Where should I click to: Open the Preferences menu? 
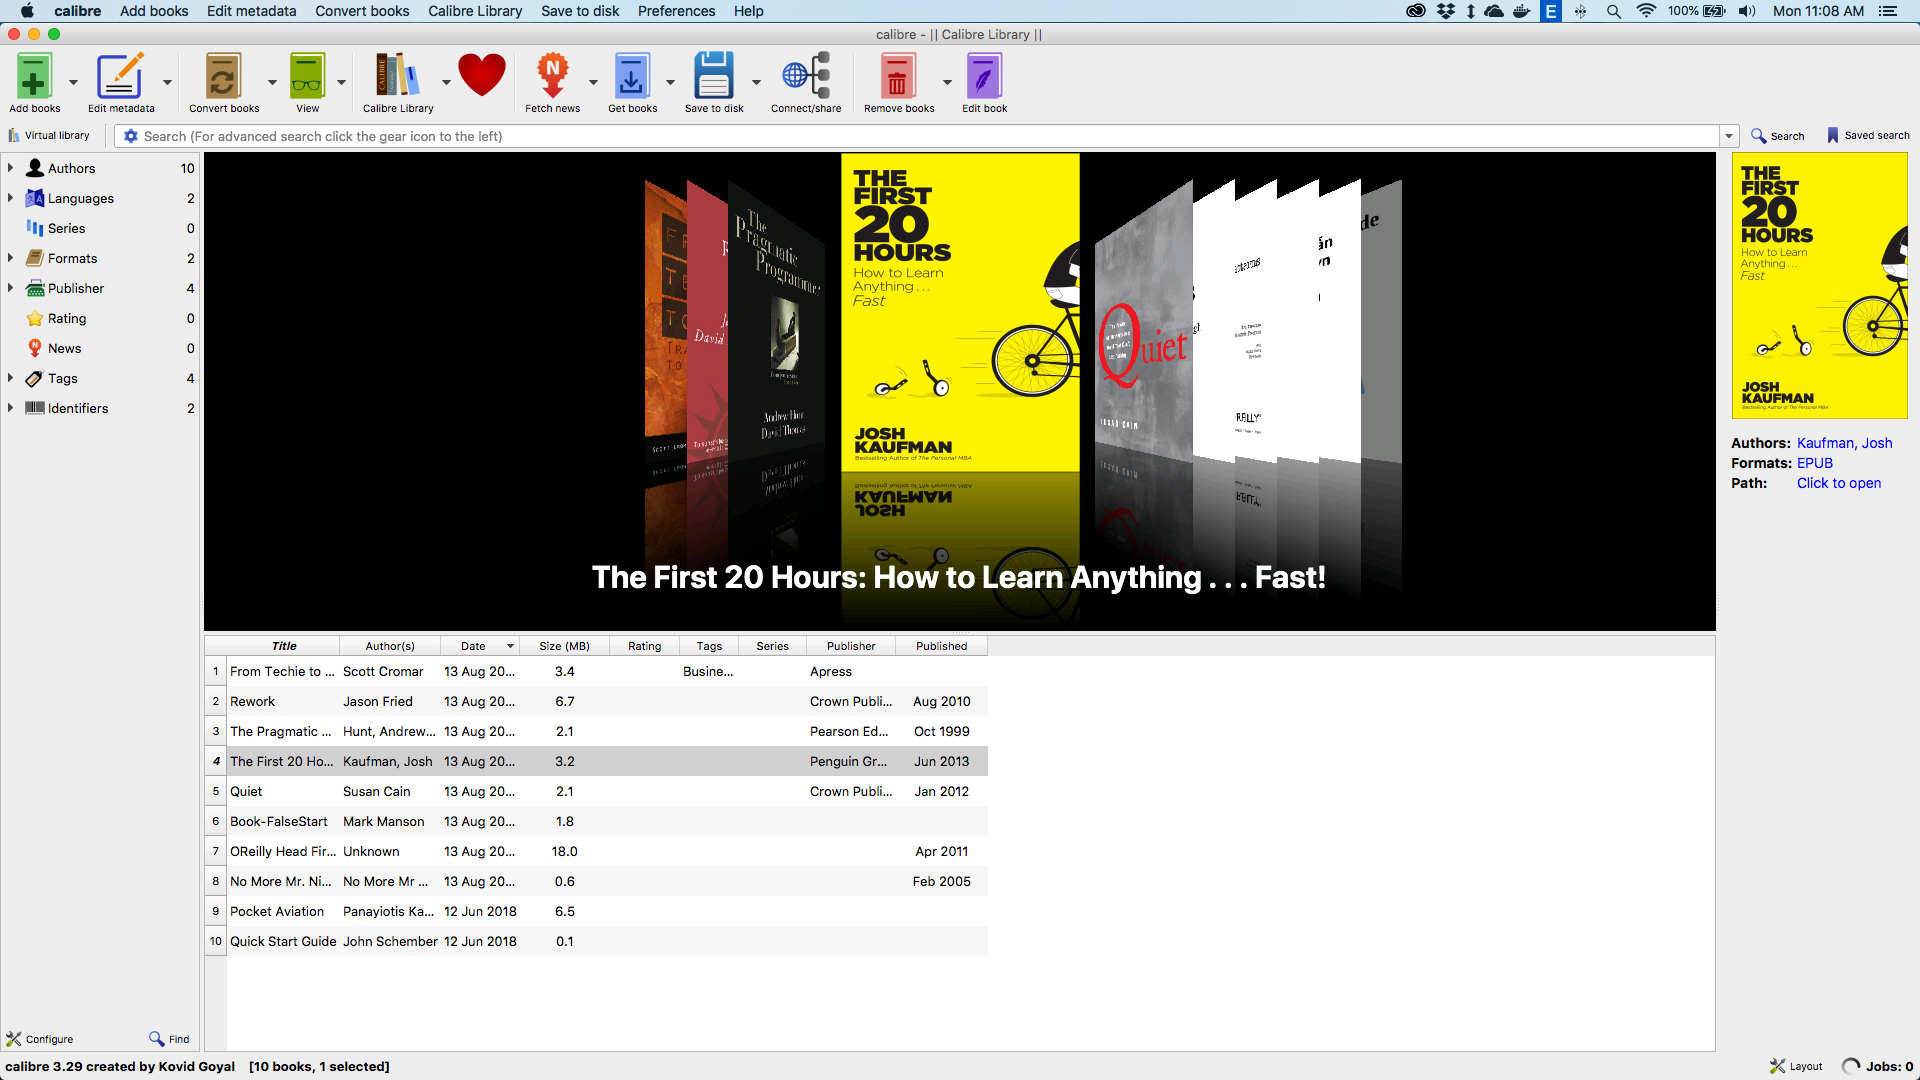pos(676,11)
